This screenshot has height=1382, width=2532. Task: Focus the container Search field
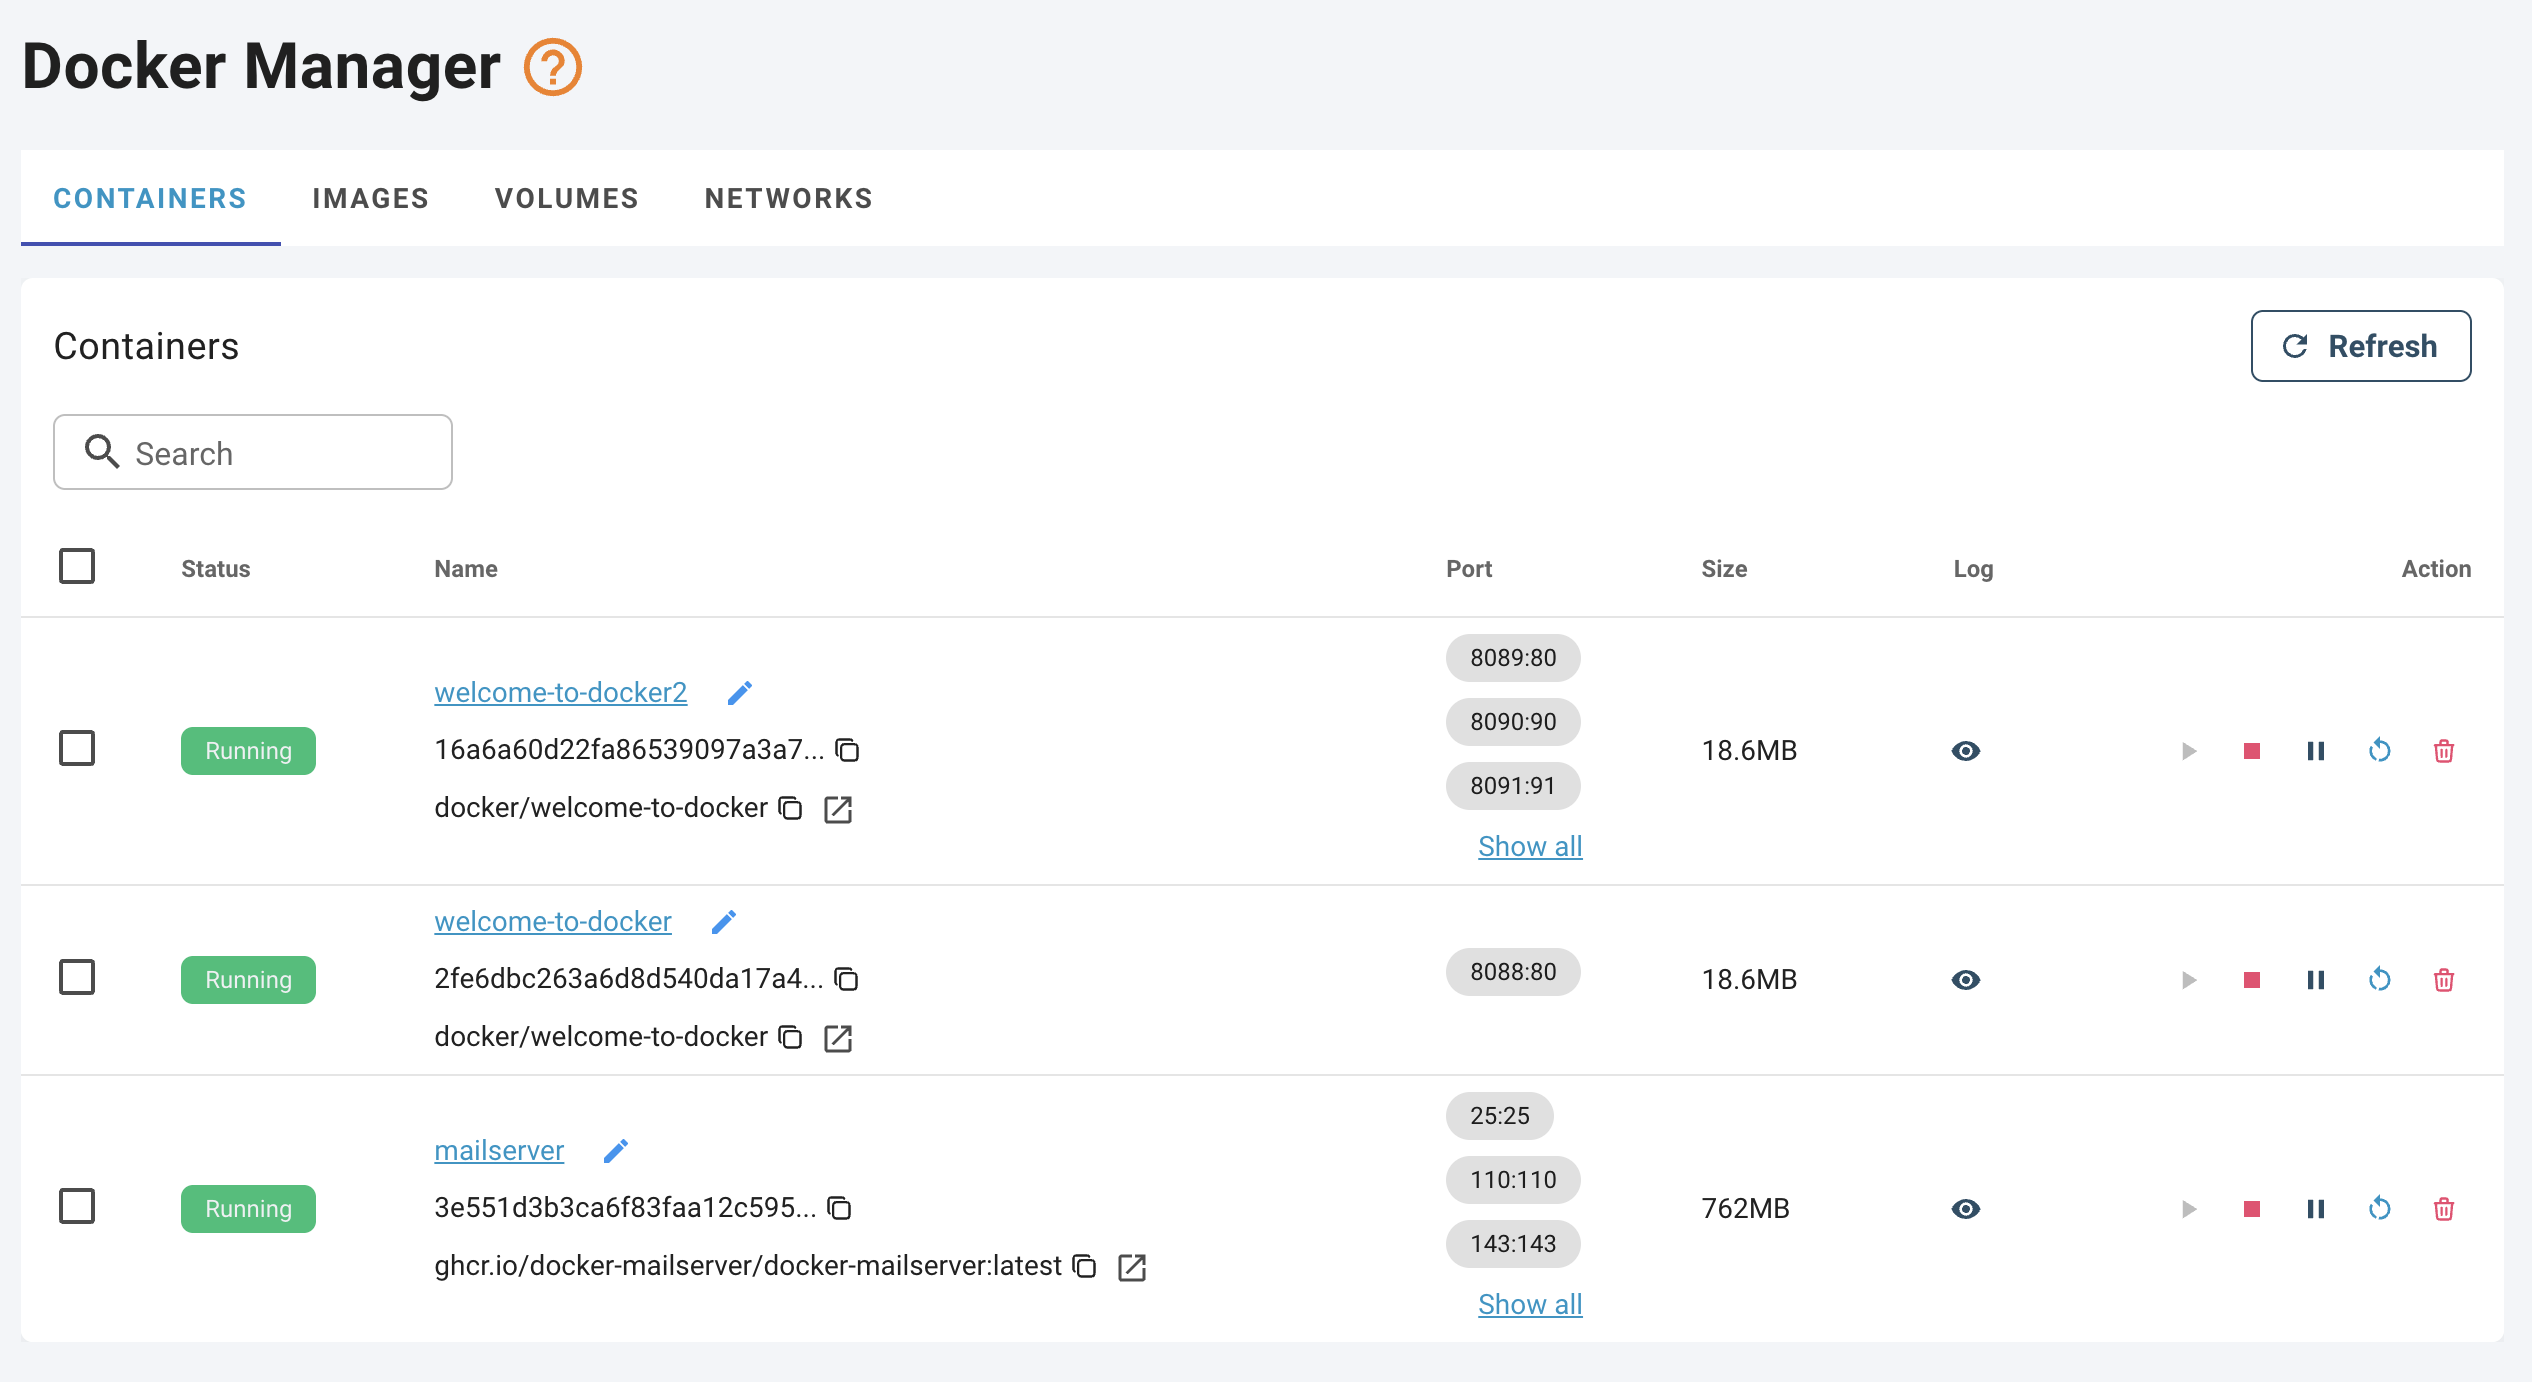coord(270,453)
